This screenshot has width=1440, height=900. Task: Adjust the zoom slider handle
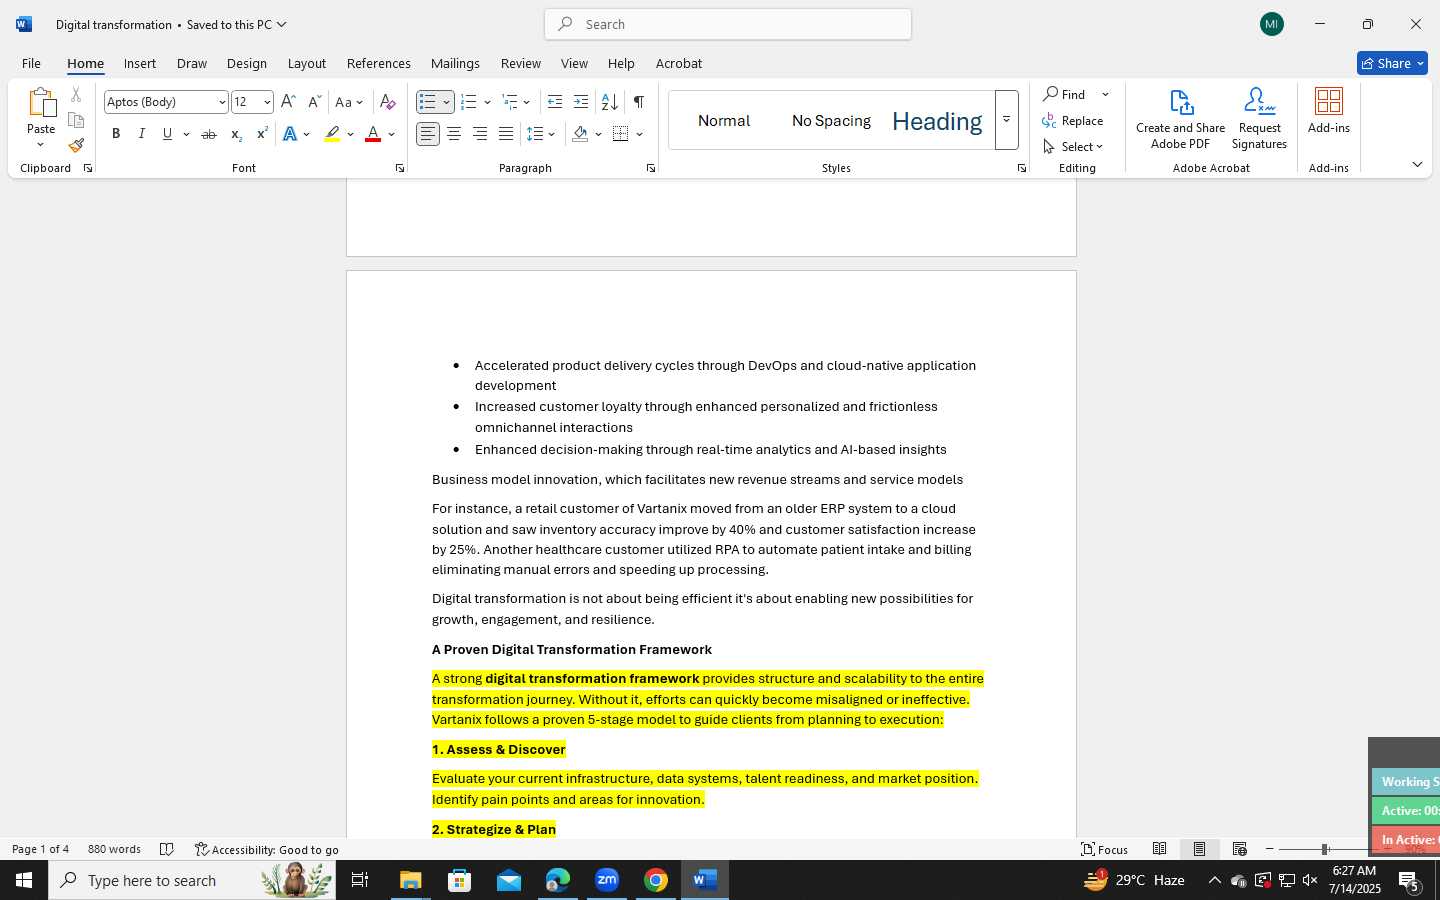[1325, 849]
